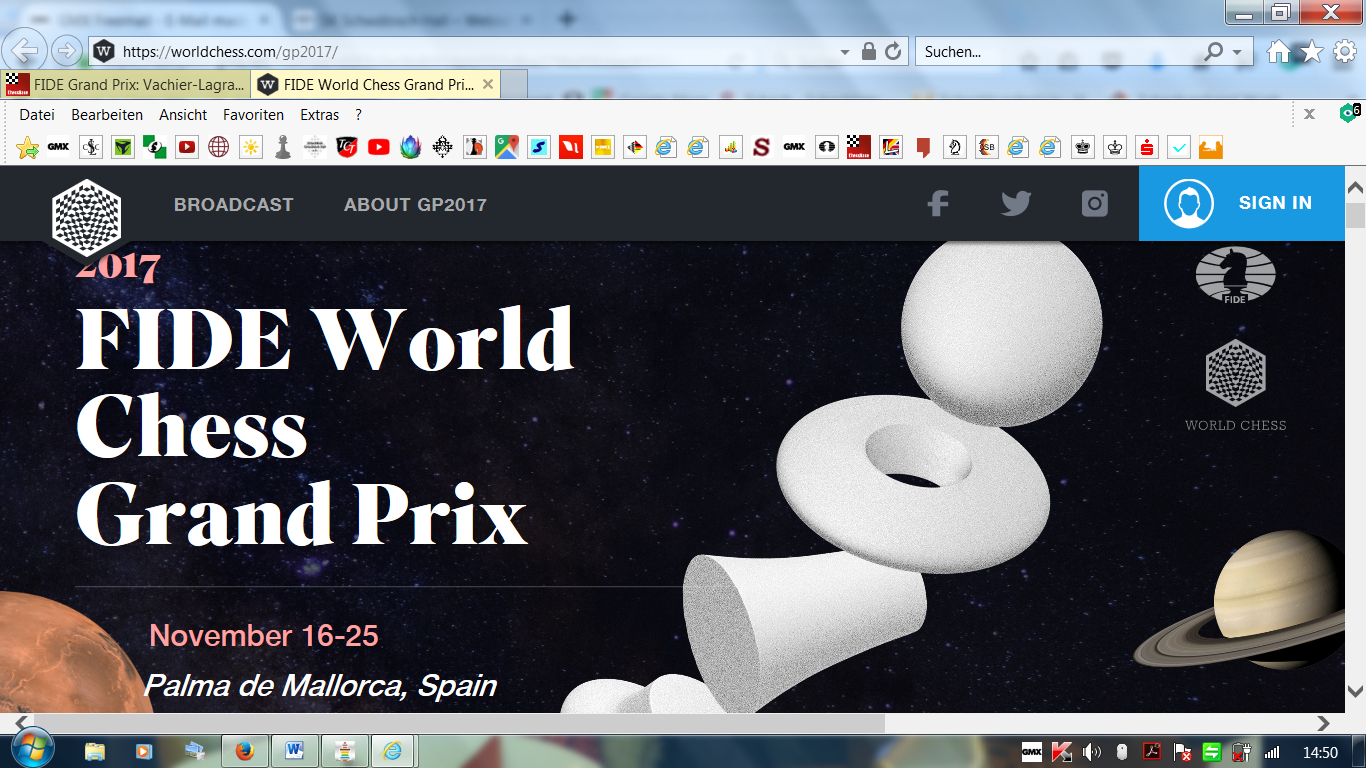Screen dimensions: 1366x768
Task: Open the Facebook page link icon
Action: pyautogui.click(x=937, y=204)
